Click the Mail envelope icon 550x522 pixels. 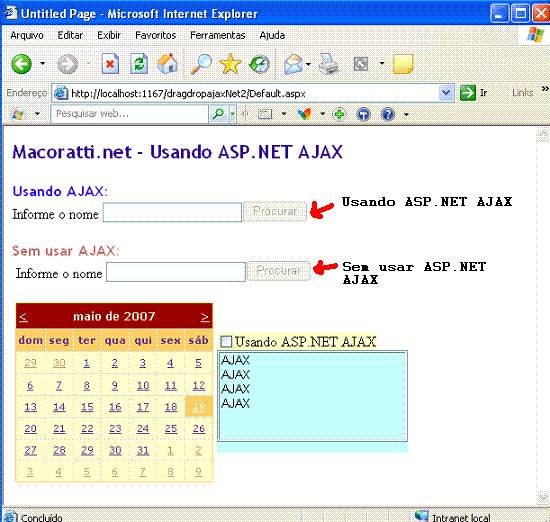[x=294, y=65]
